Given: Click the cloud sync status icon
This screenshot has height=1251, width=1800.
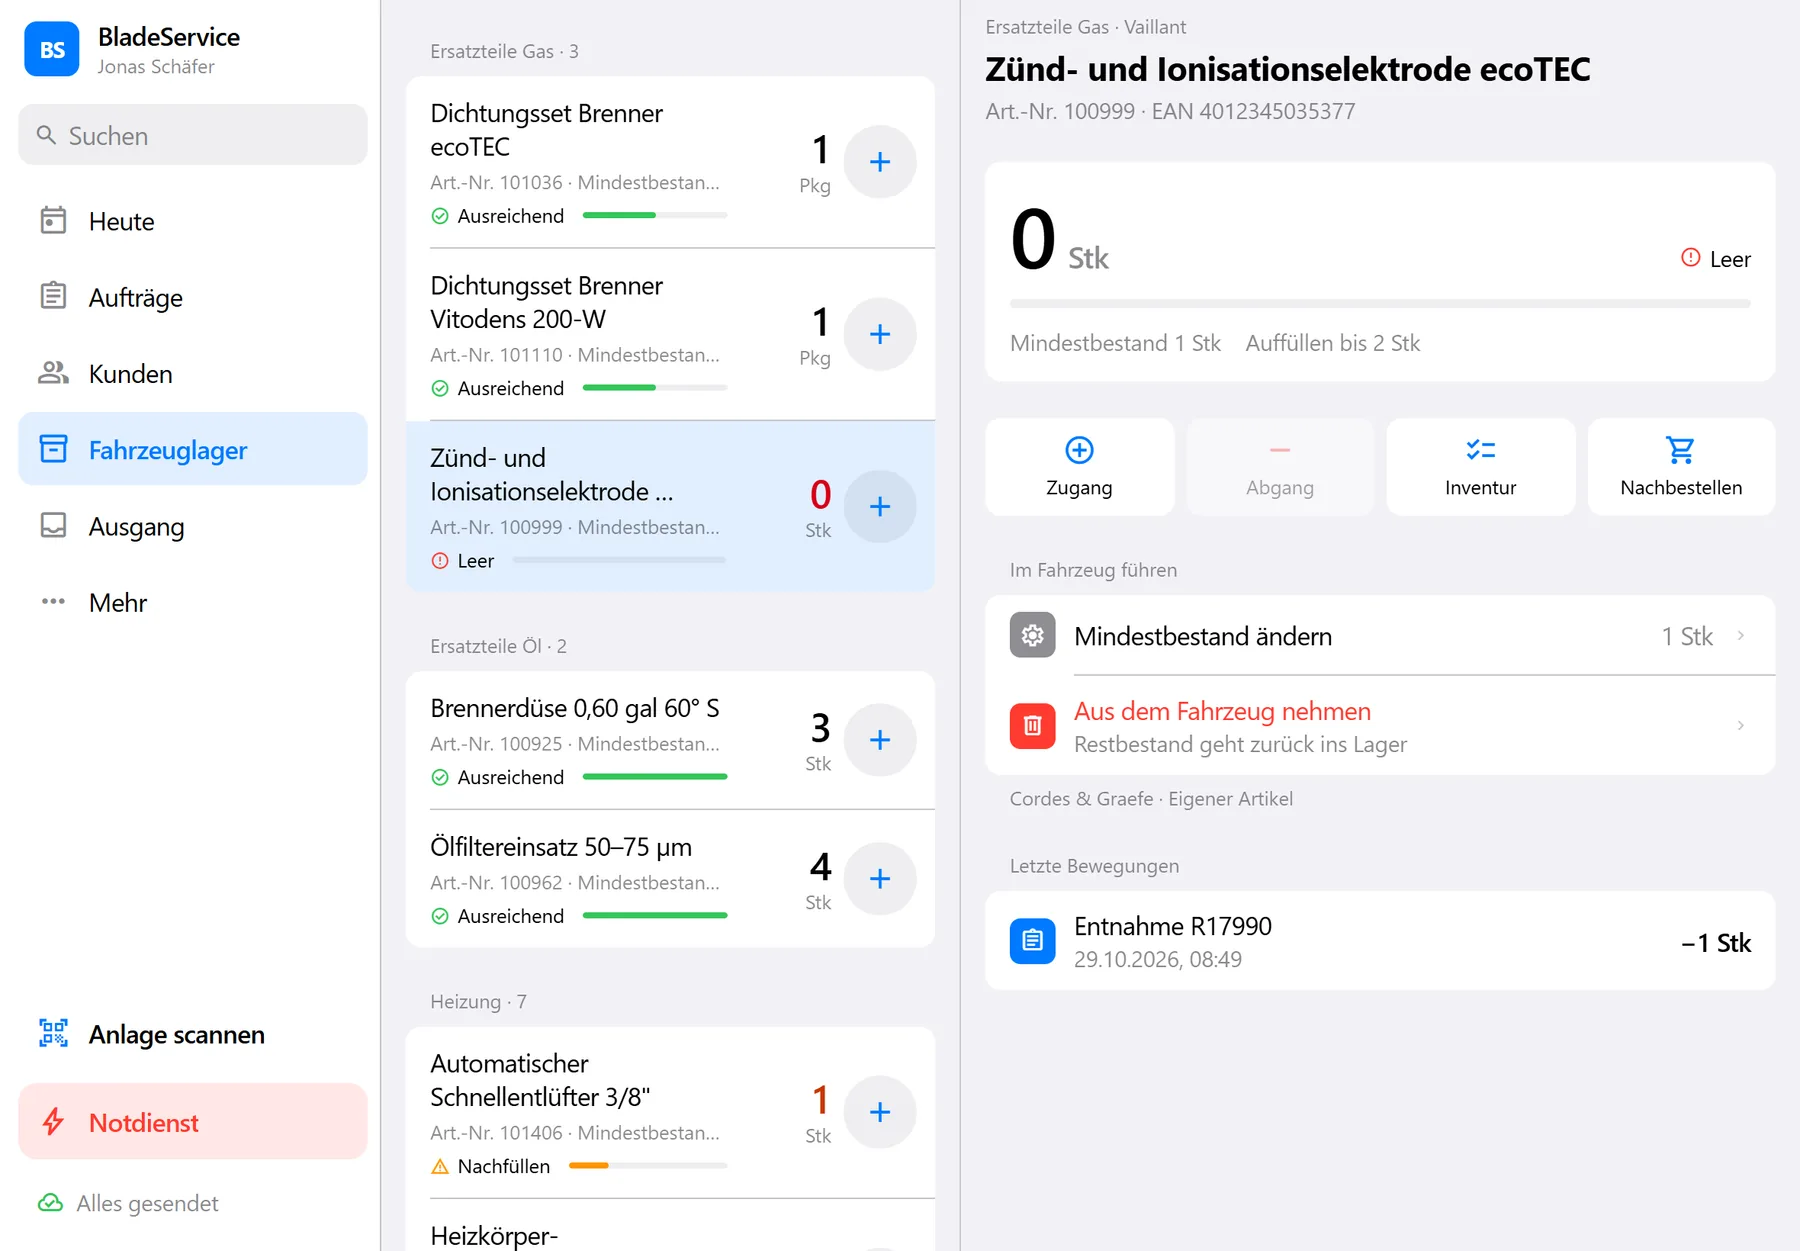Looking at the screenshot, I should coord(50,1203).
